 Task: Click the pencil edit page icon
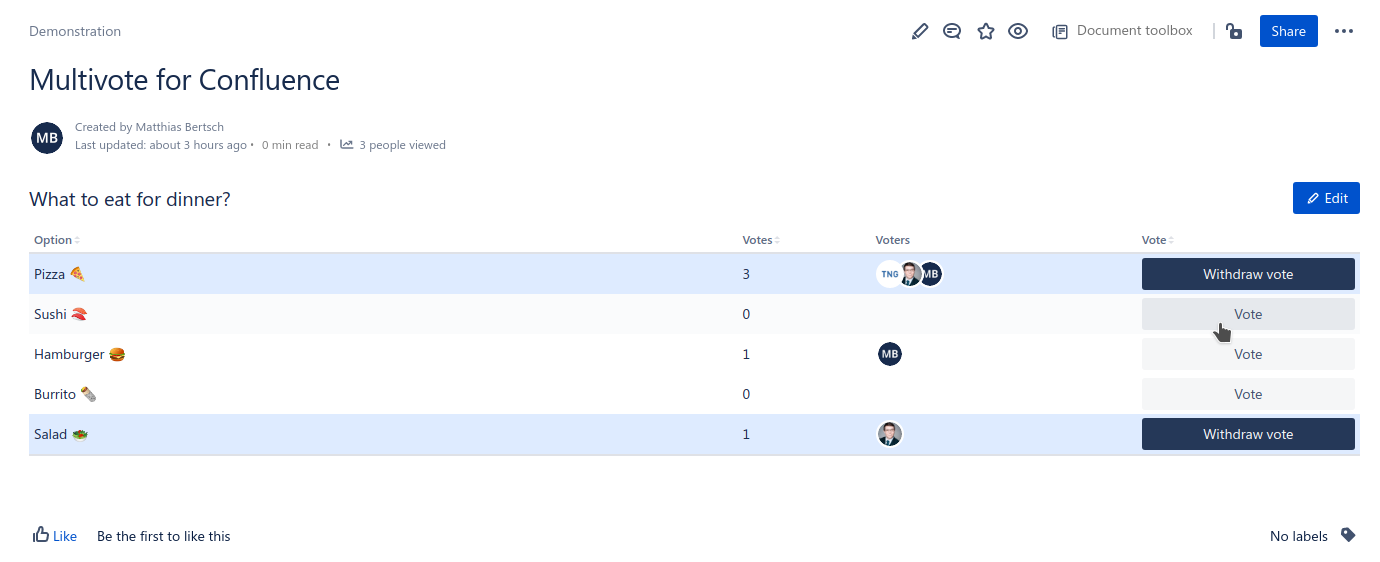(920, 32)
